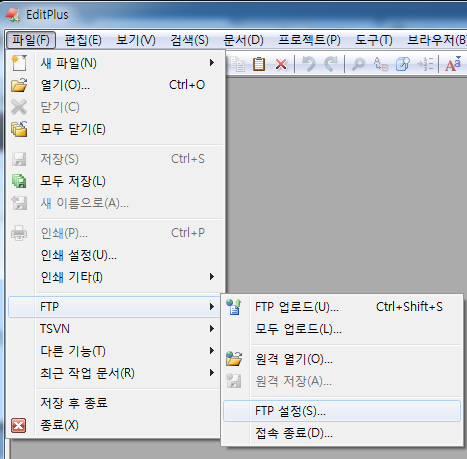The width and height of the screenshot is (467, 459).
Task: Click the EditPlus app icon in title bar
Action: [13, 15]
